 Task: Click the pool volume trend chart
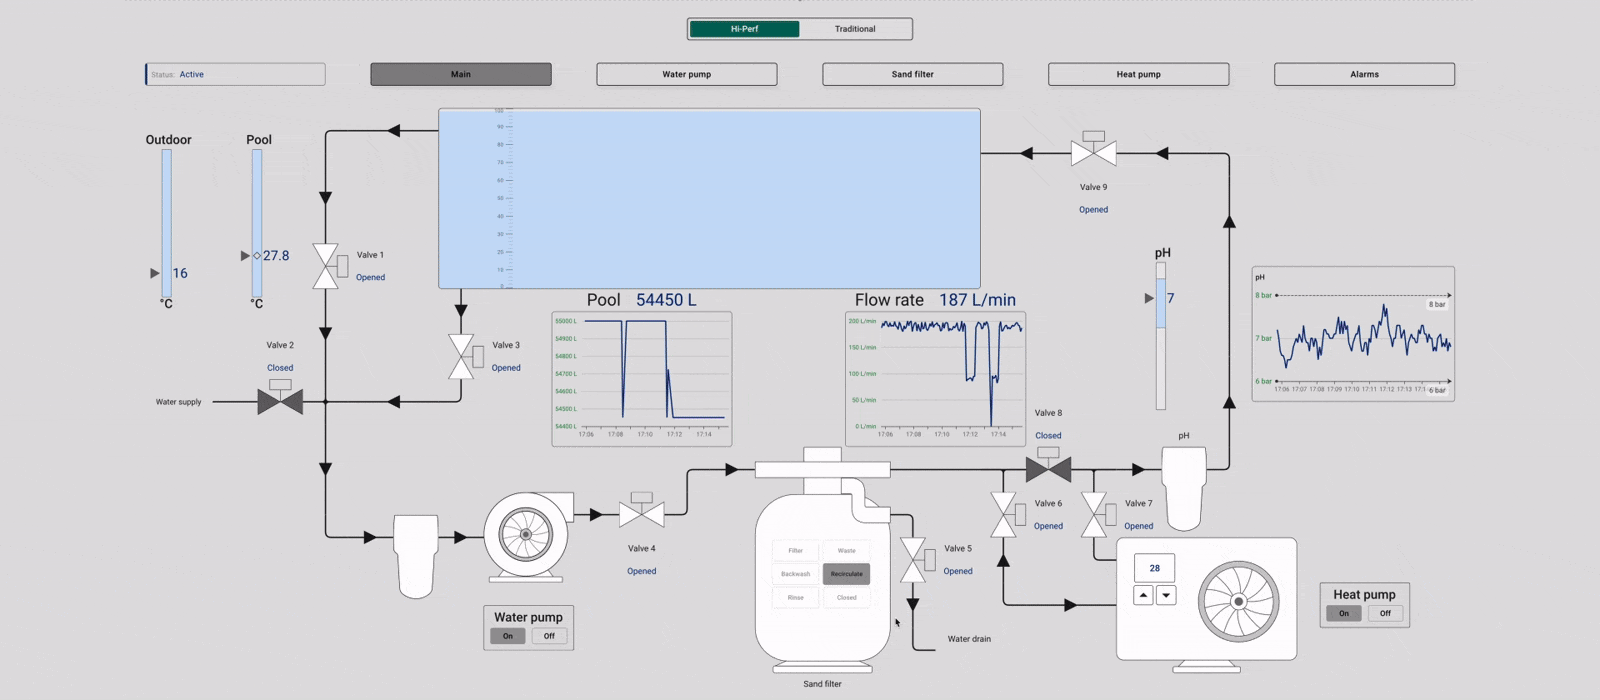click(642, 379)
